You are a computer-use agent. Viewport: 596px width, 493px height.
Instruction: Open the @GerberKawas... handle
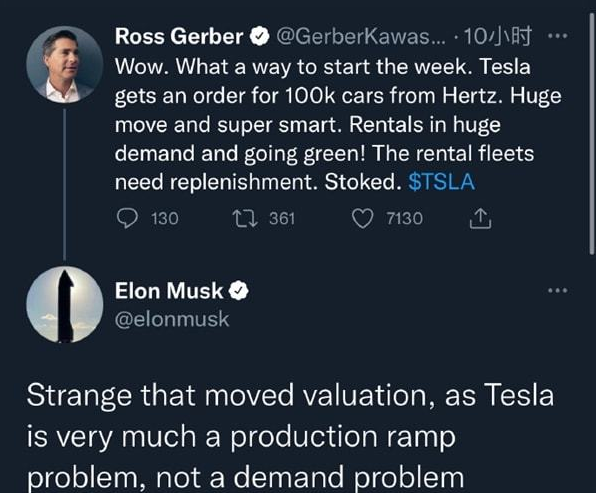pyautogui.click(x=360, y=37)
